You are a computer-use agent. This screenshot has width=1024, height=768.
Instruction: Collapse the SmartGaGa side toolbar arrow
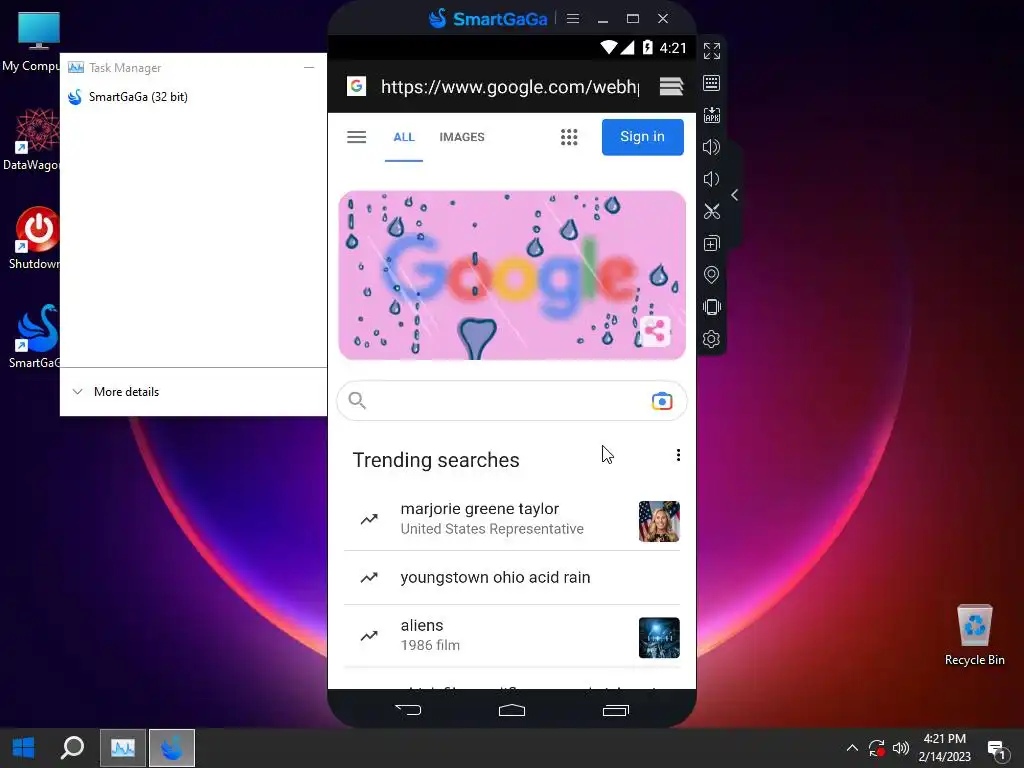point(735,195)
